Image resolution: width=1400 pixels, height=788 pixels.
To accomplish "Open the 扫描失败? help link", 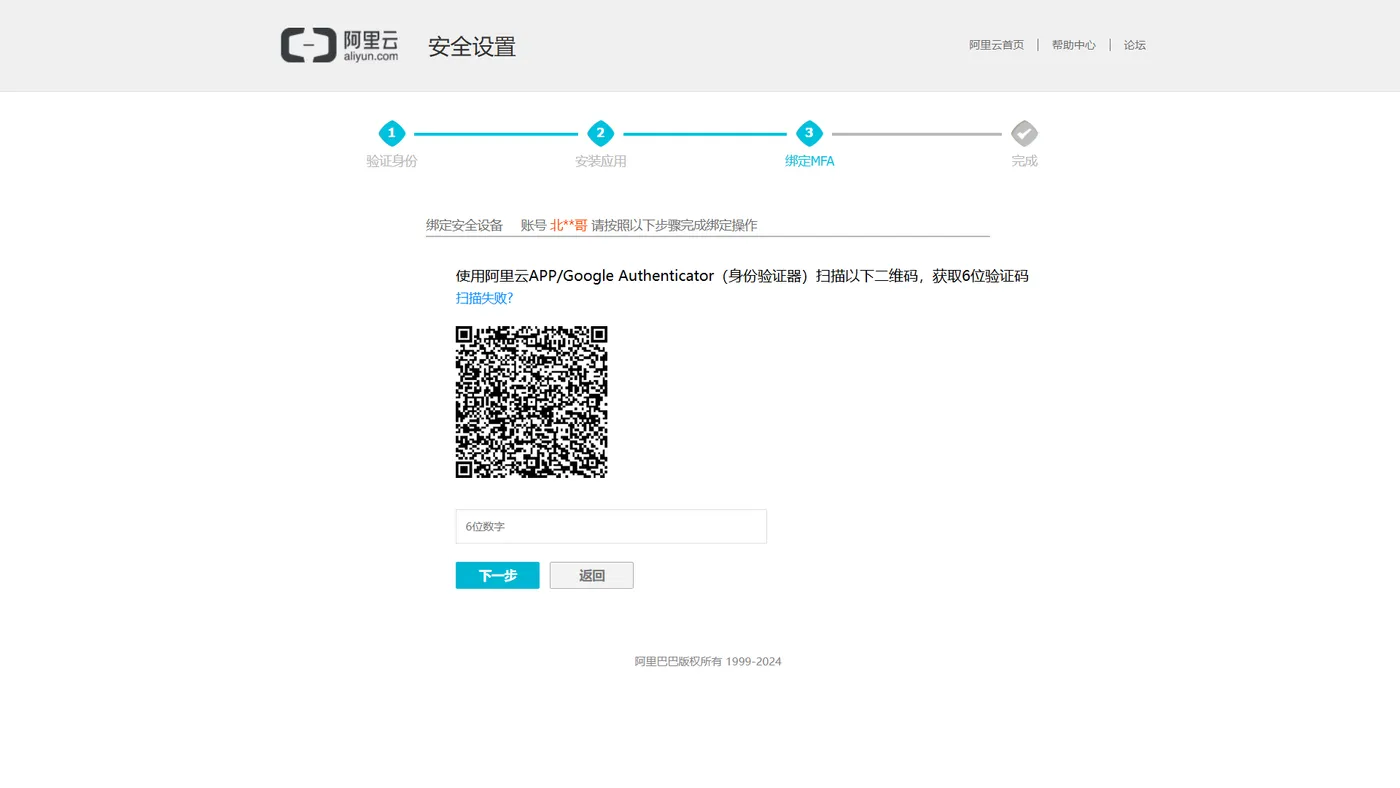I will pyautogui.click(x=484, y=298).
